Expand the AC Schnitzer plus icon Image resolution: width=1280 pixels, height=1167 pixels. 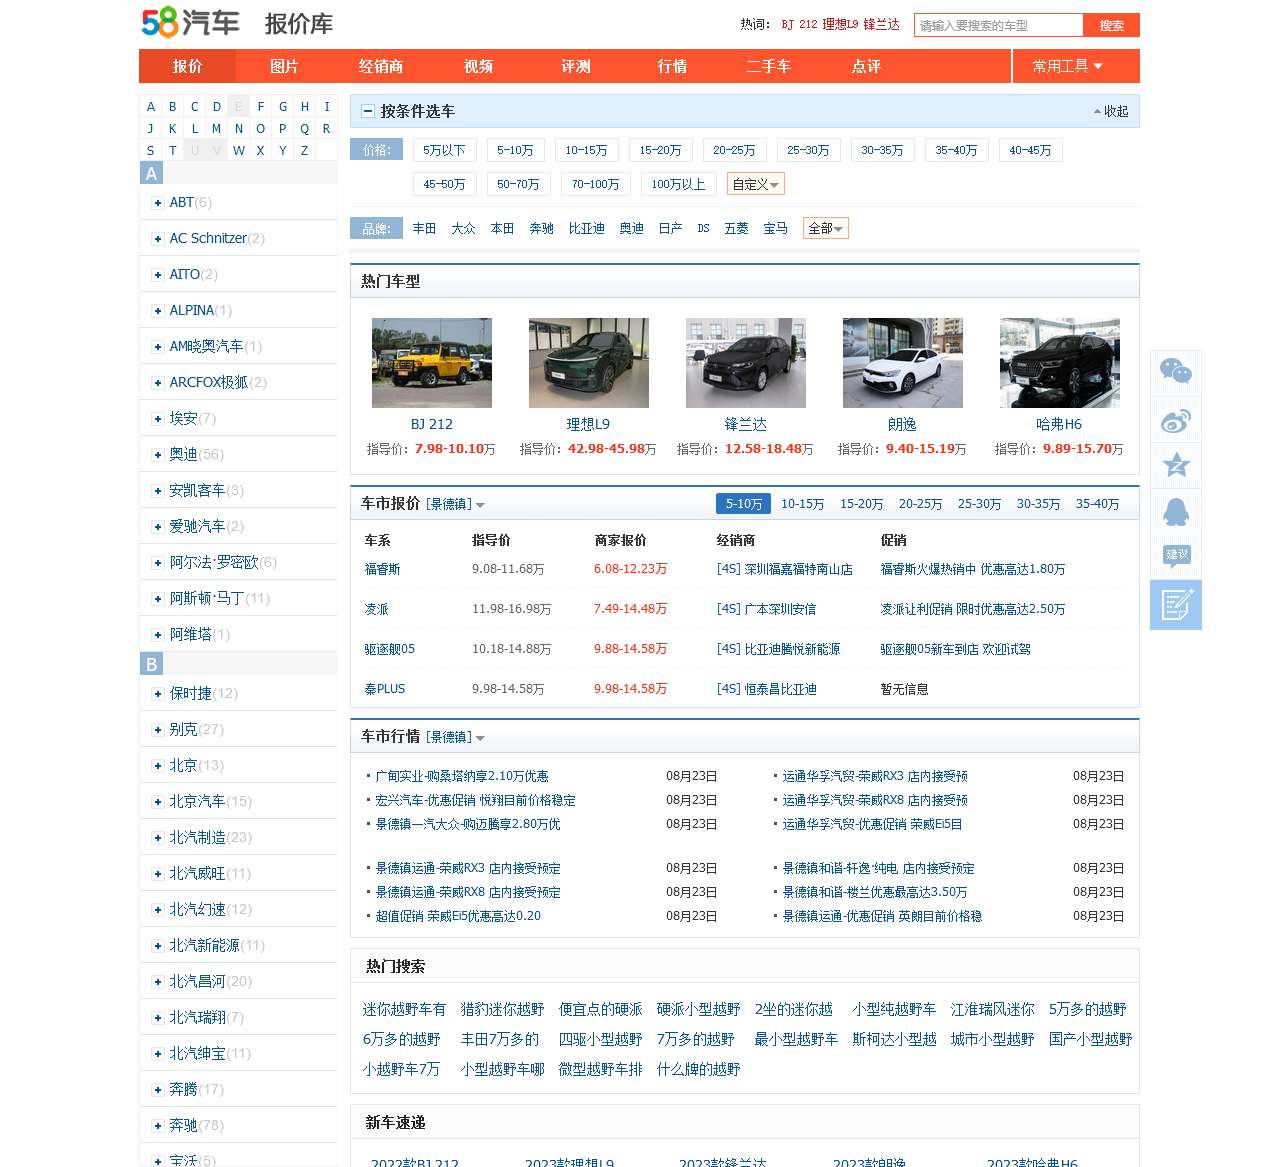click(157, 238)
